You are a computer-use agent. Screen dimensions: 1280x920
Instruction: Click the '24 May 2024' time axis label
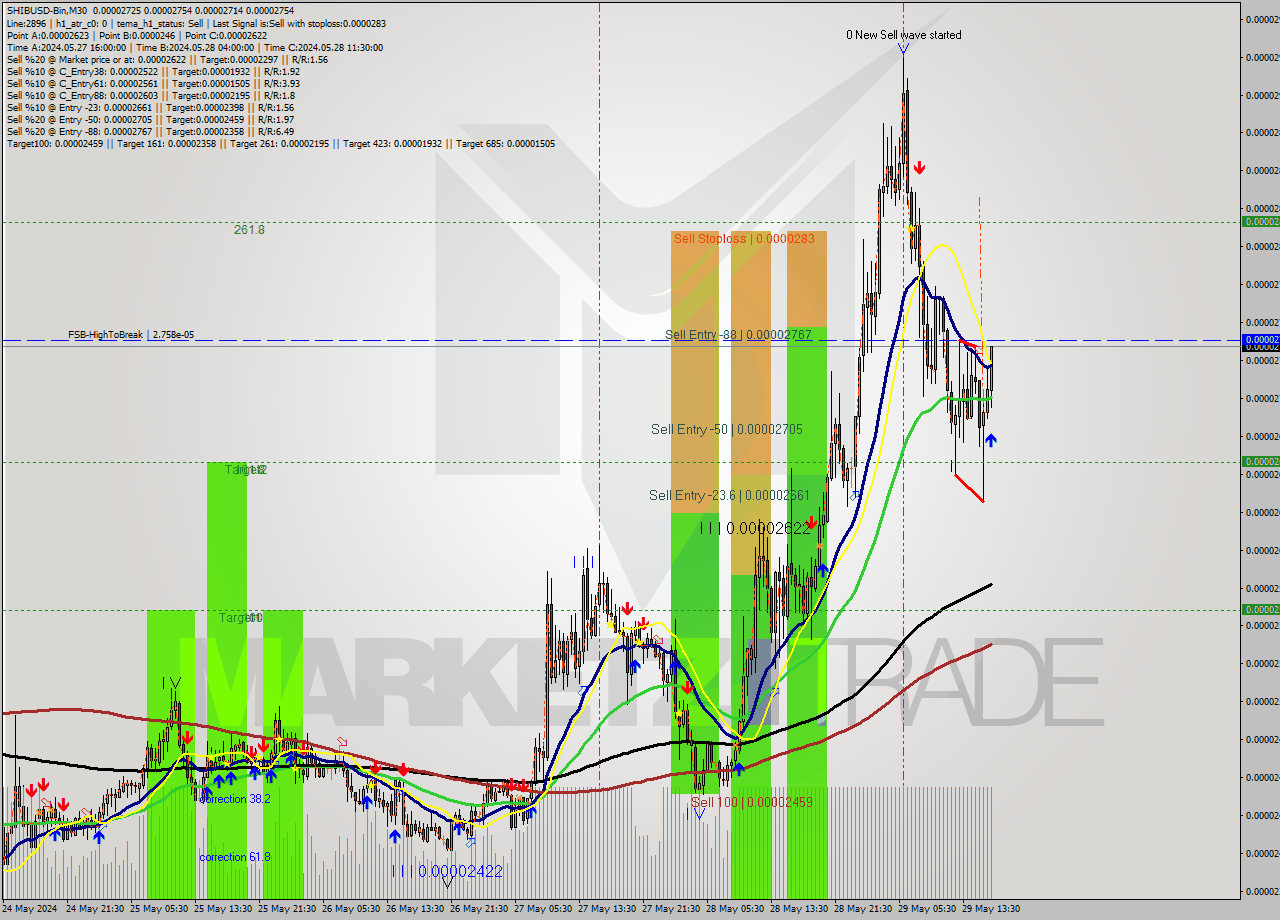(x=31, y=909)
